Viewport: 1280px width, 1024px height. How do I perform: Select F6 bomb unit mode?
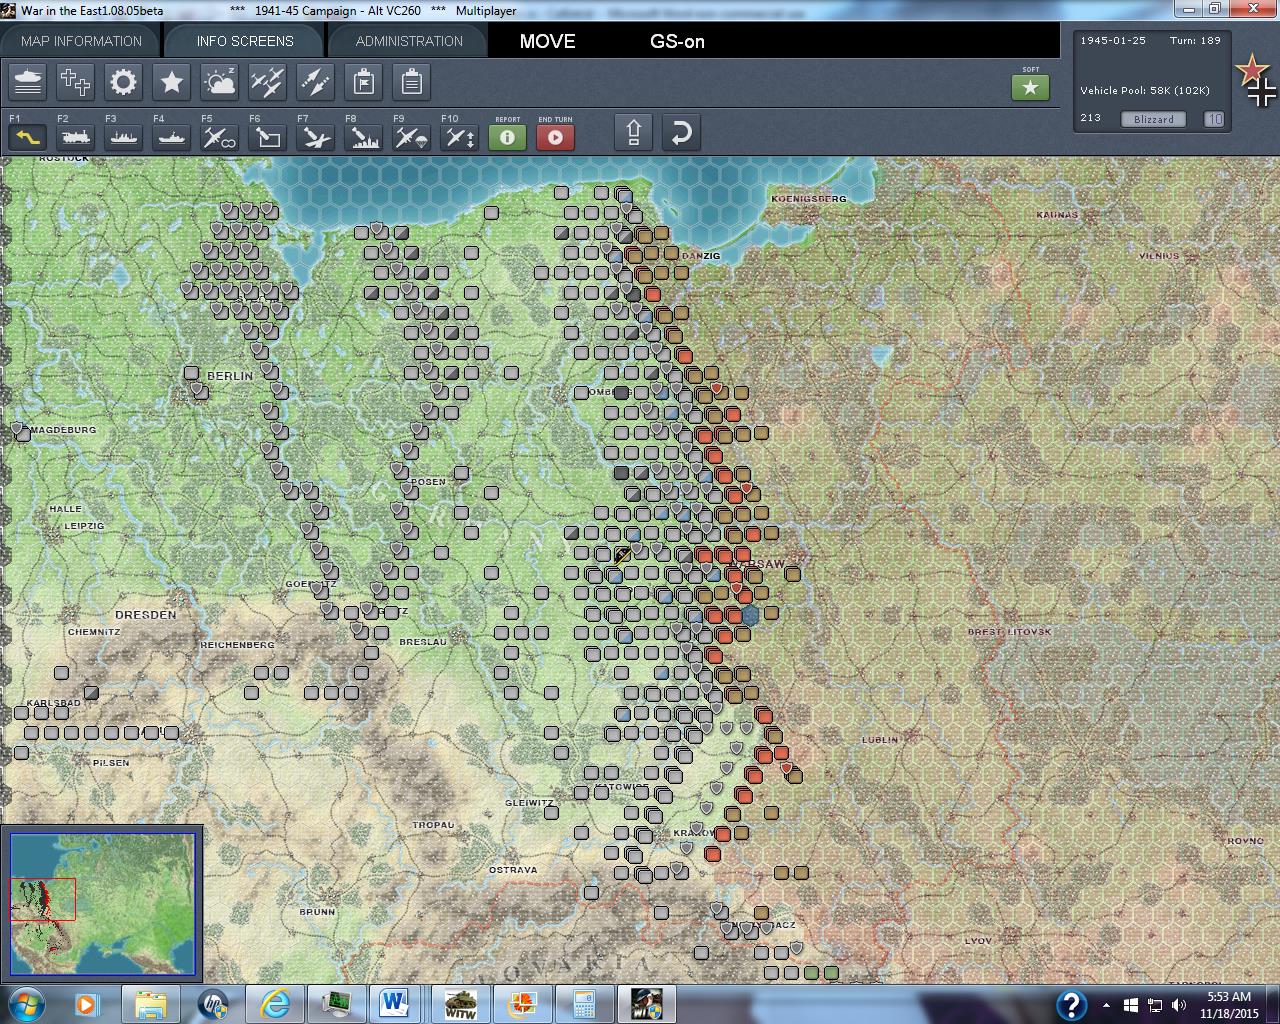(267, 136)
